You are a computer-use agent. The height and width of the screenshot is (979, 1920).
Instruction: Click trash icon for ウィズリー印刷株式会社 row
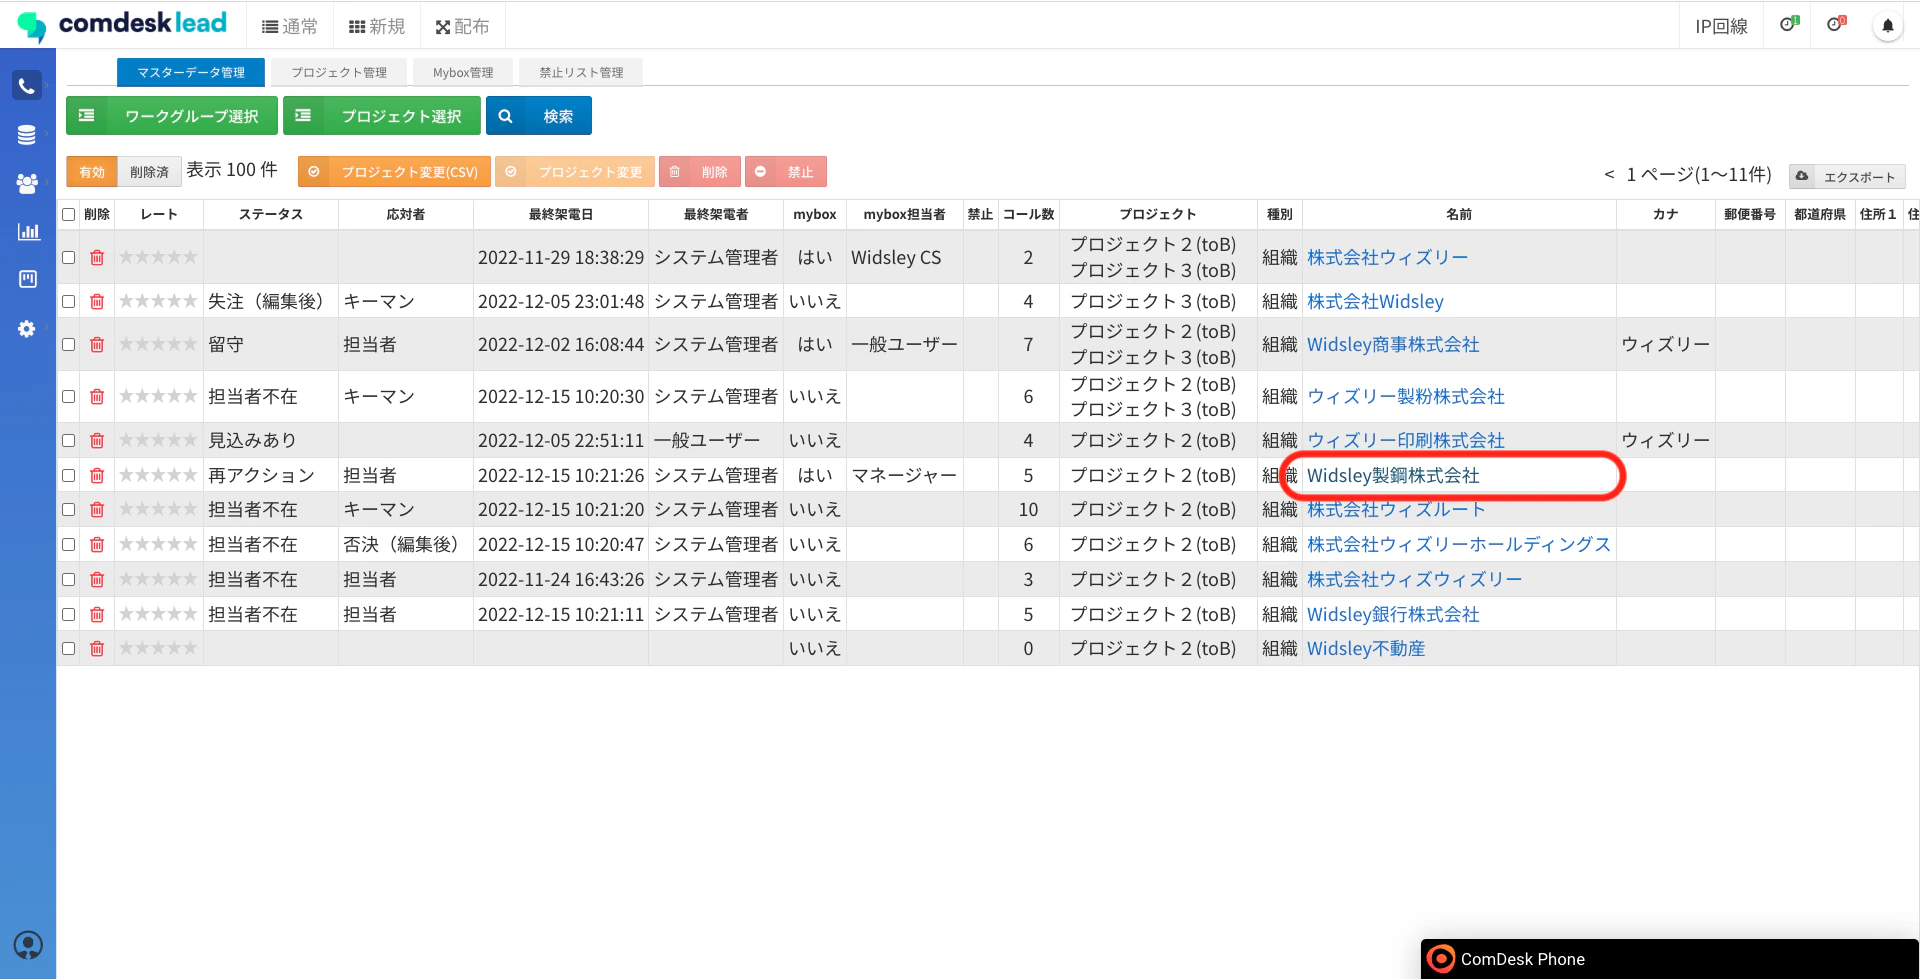(x=97, y=441)
